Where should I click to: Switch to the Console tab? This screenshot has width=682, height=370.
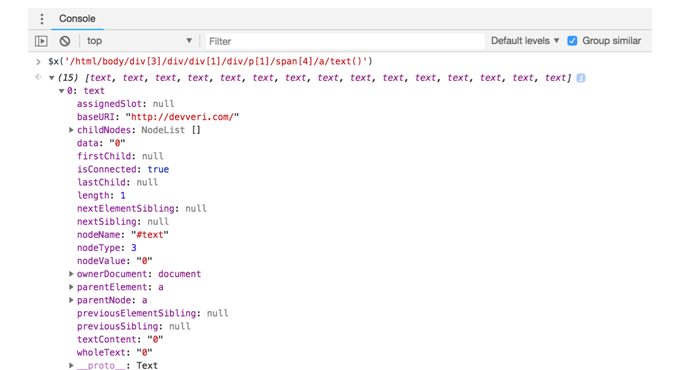(77, 19)
